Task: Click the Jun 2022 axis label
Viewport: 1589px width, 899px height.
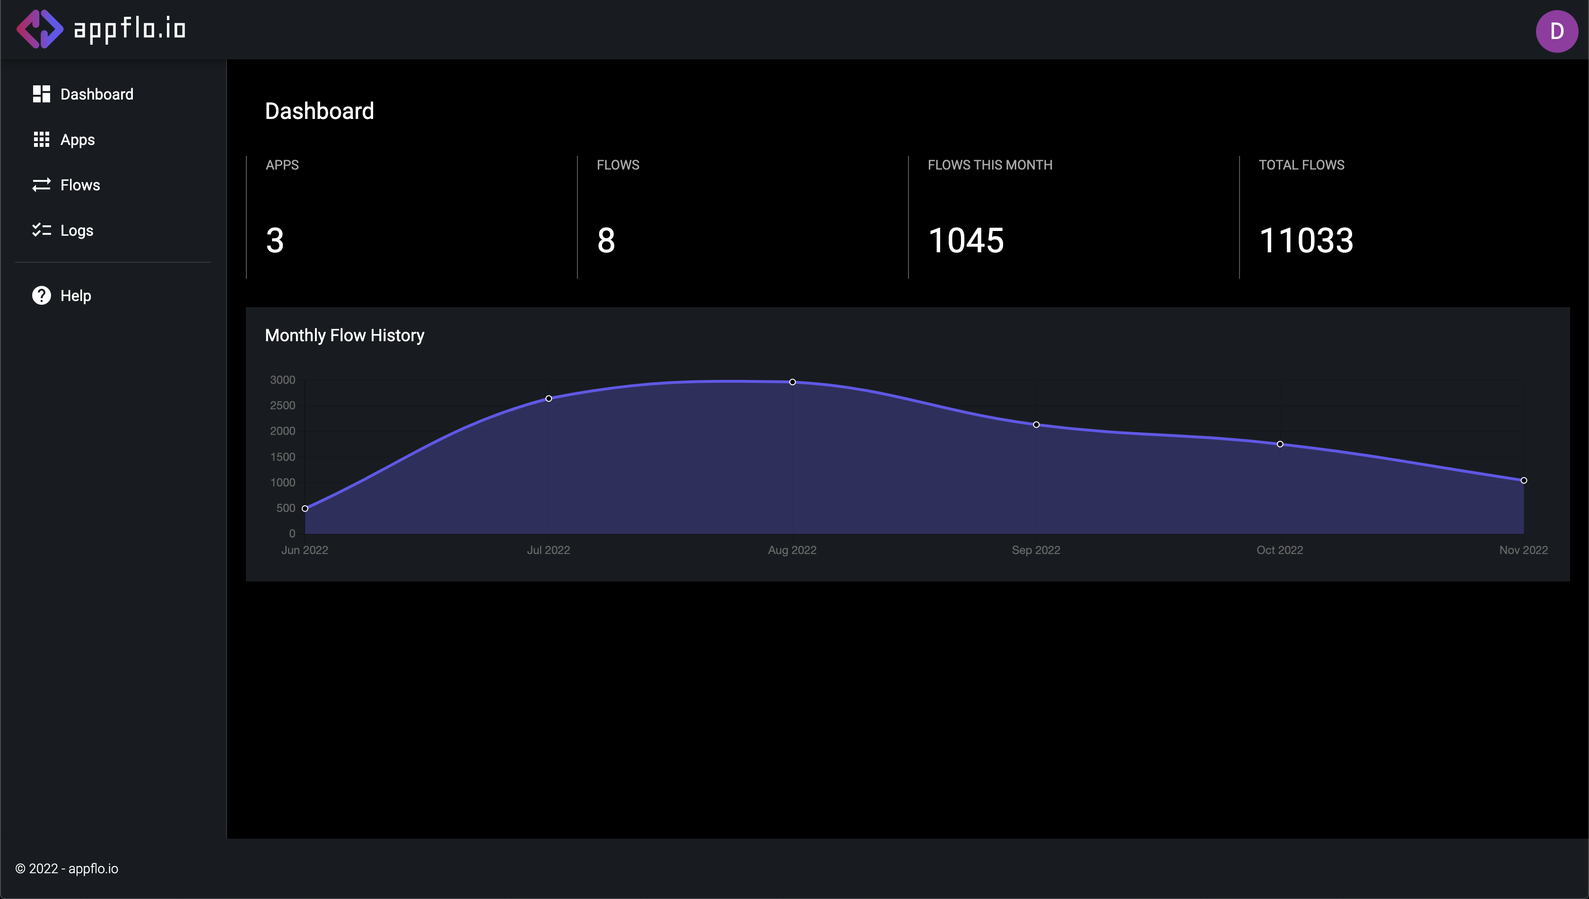Action: (305, 550)
